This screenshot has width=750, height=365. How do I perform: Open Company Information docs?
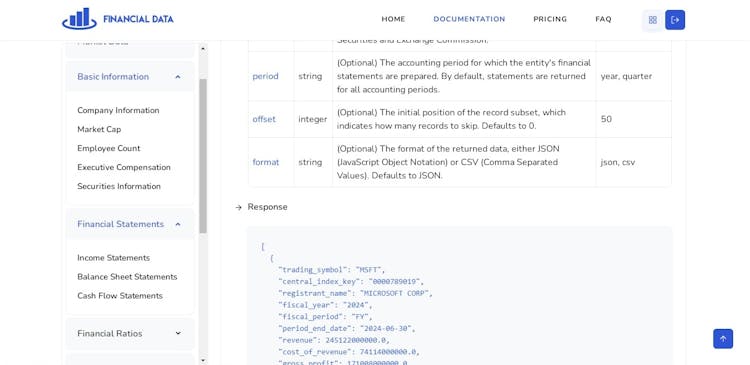coord(118,110)
